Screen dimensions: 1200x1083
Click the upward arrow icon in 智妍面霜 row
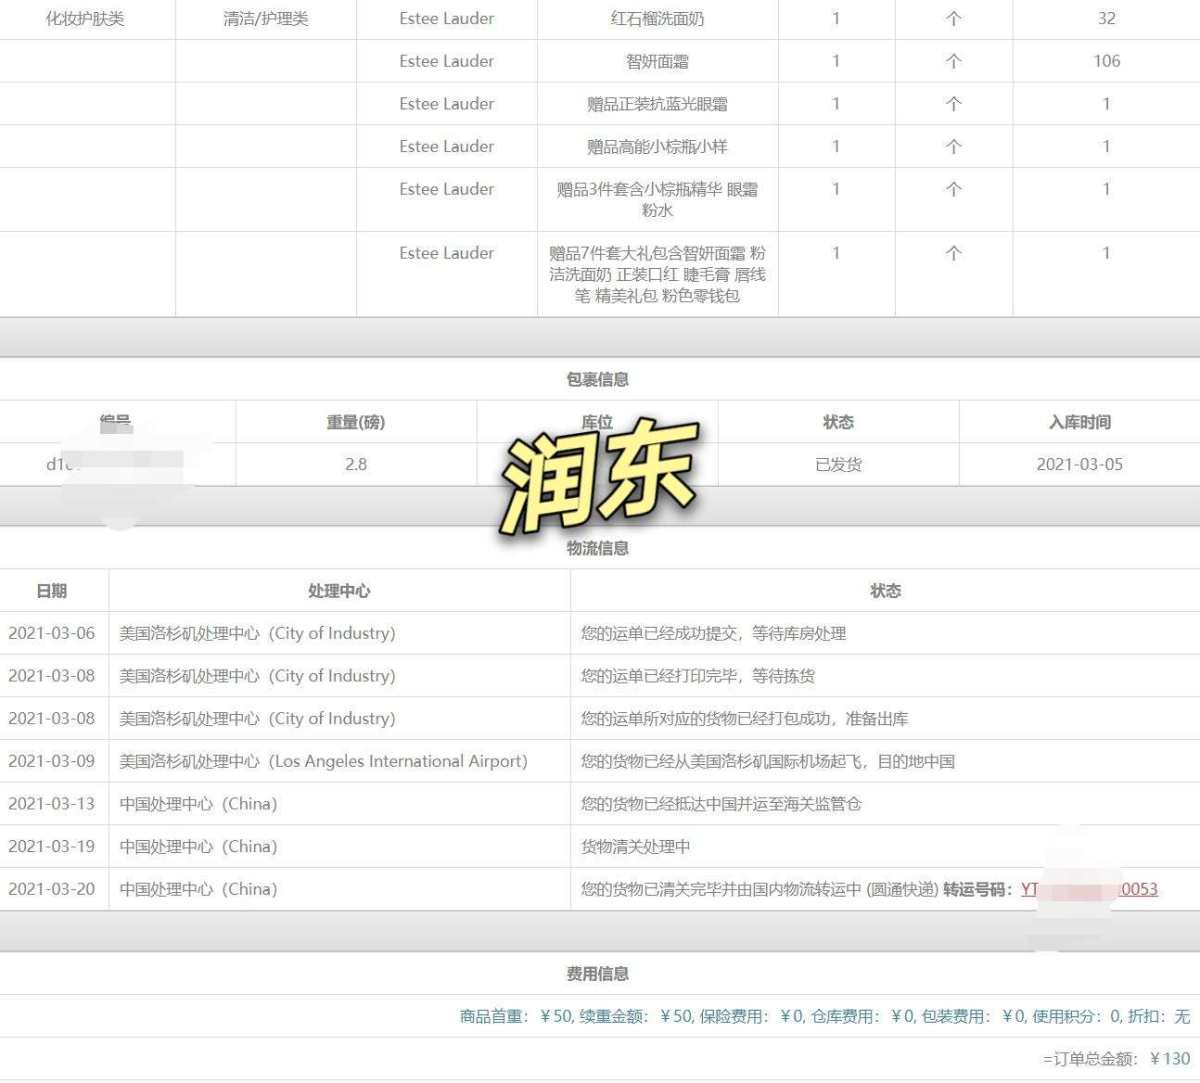954,61
